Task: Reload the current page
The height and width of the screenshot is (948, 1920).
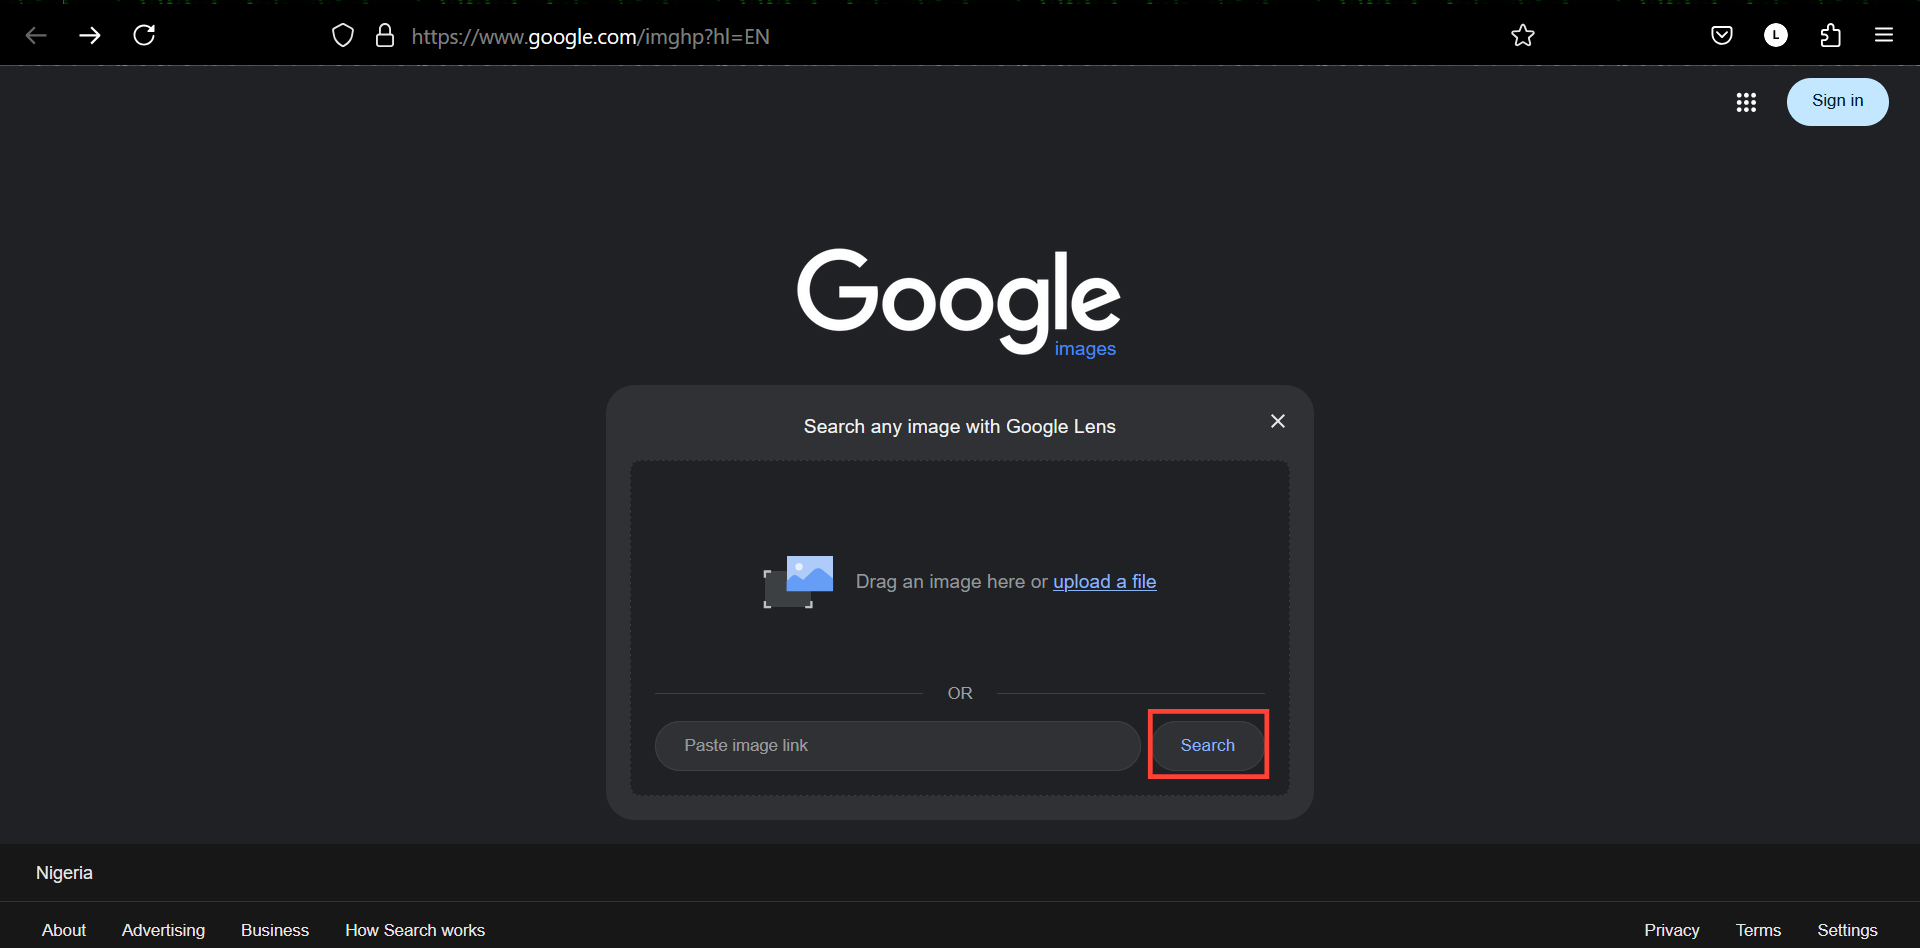Action: click(144, 35)
